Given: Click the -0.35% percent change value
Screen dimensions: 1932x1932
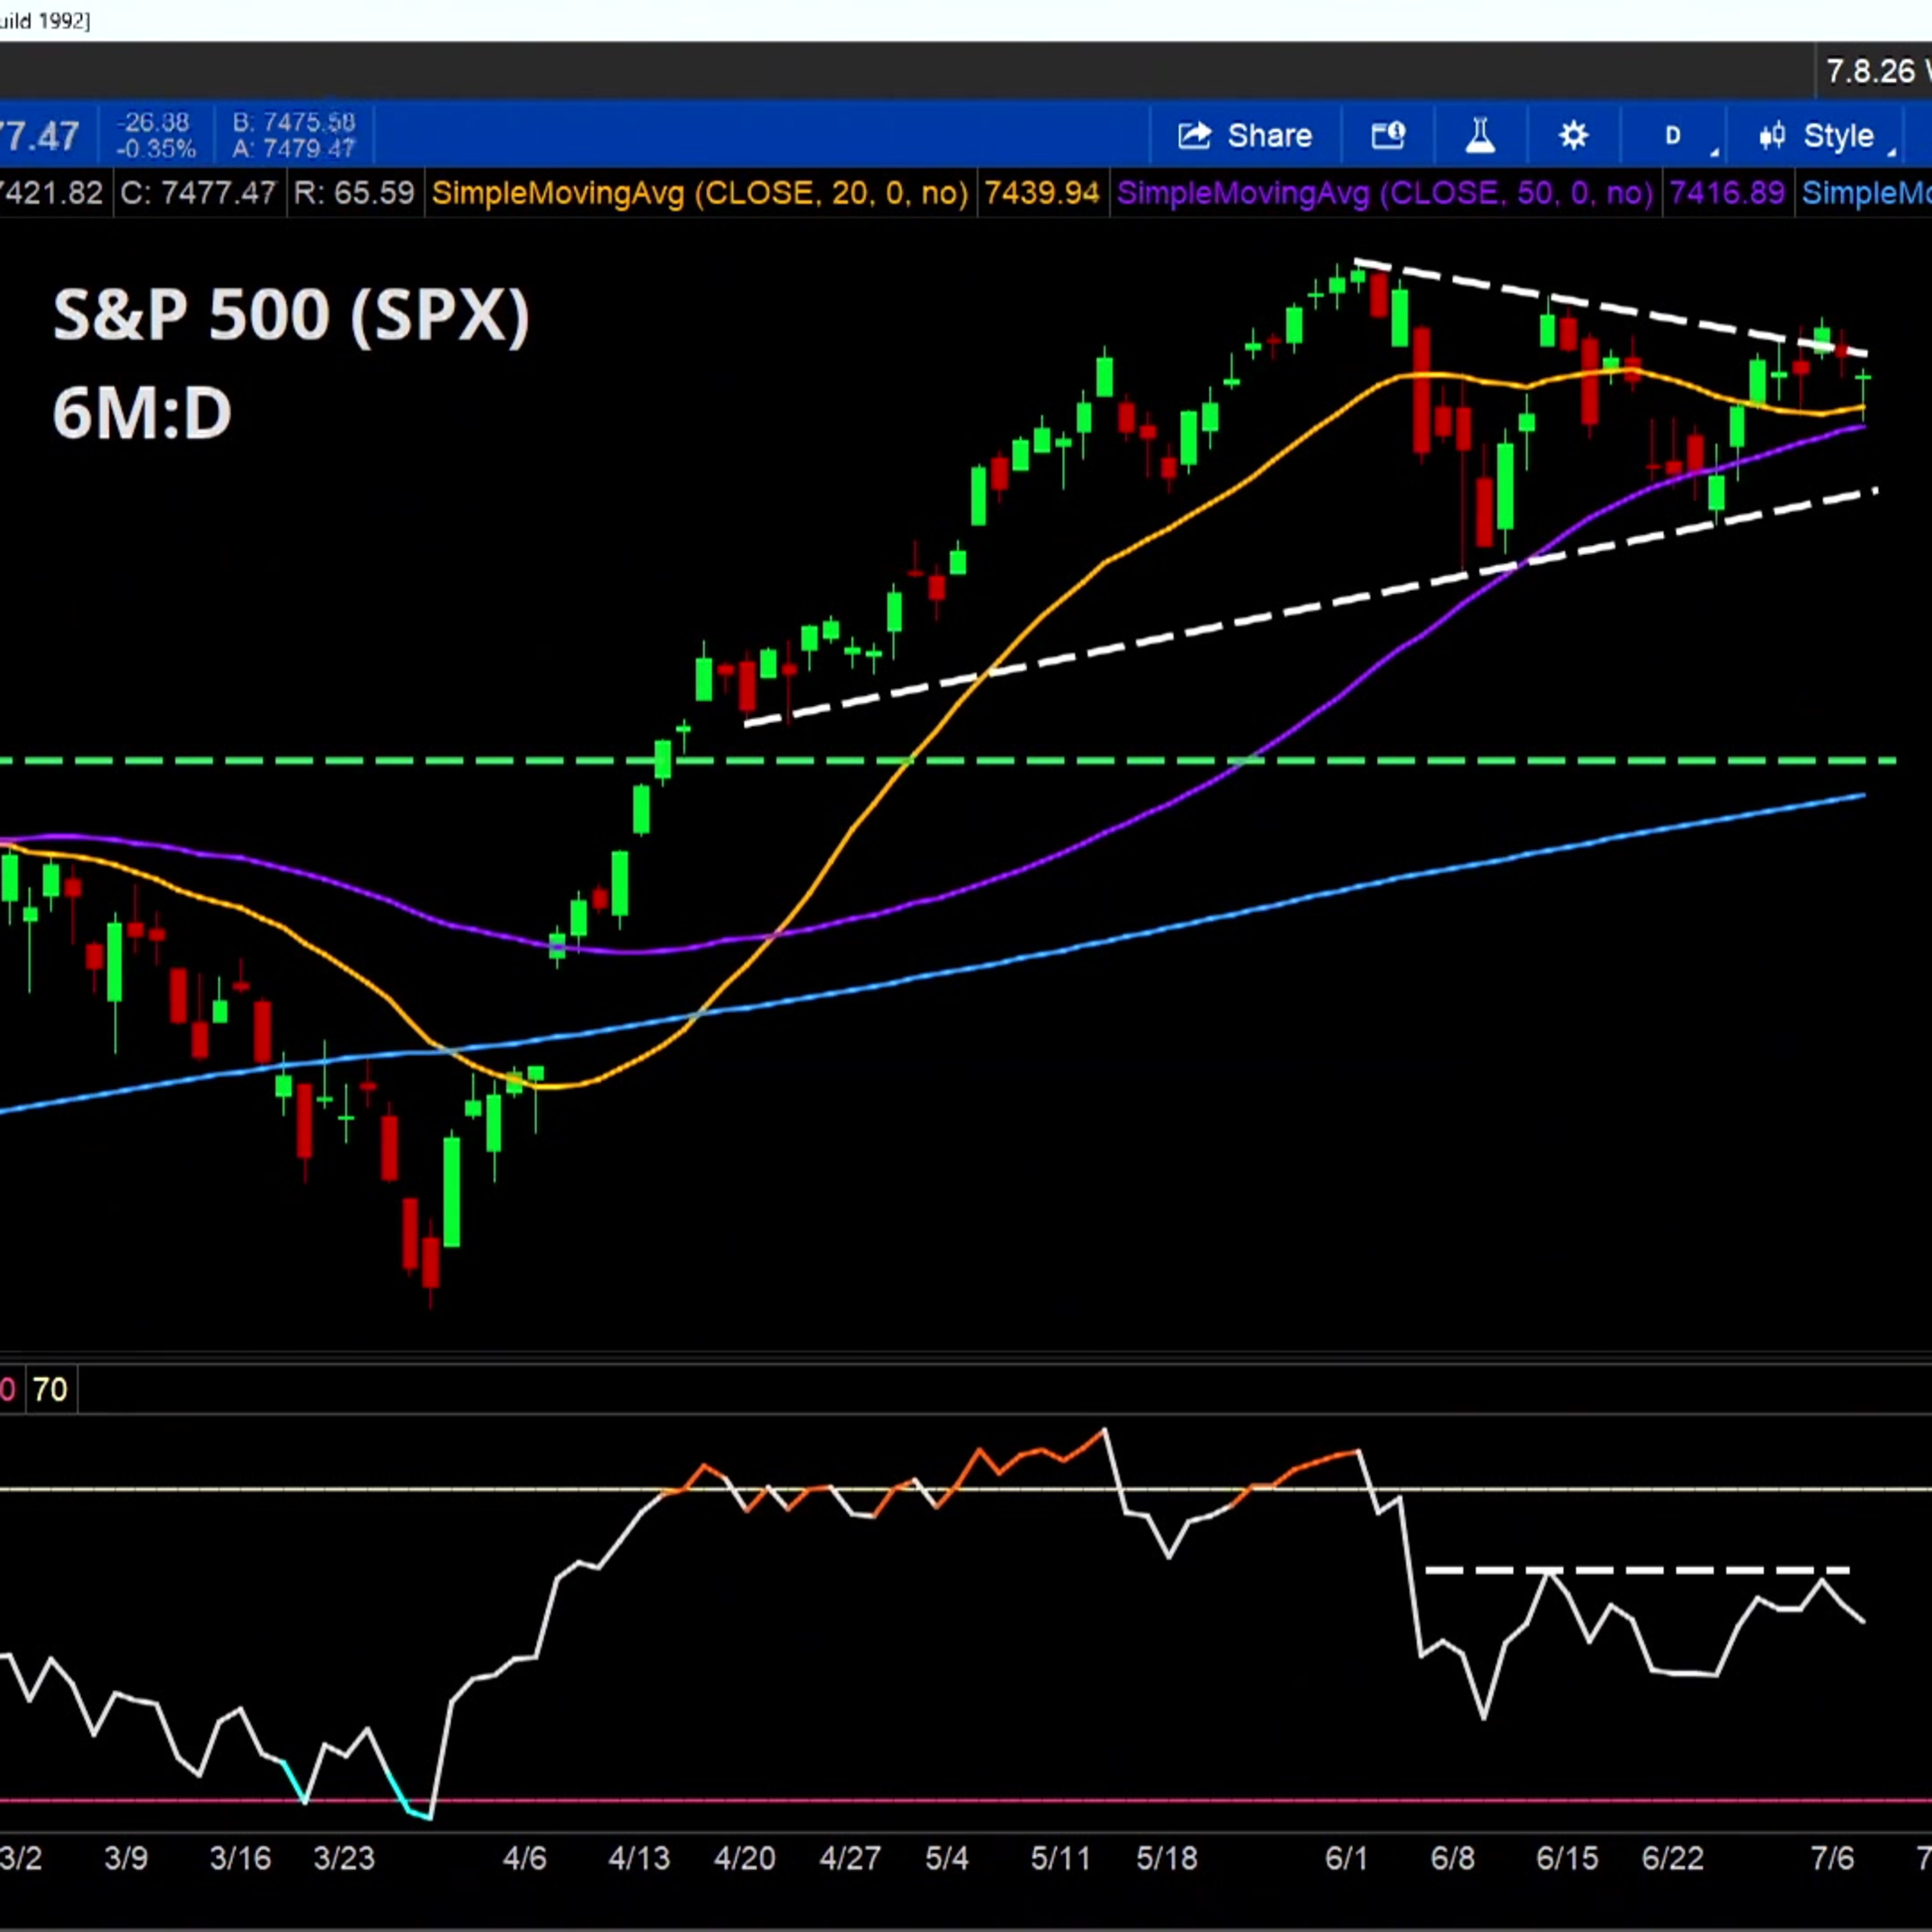Looking at the screenshot, I should 156,149.
